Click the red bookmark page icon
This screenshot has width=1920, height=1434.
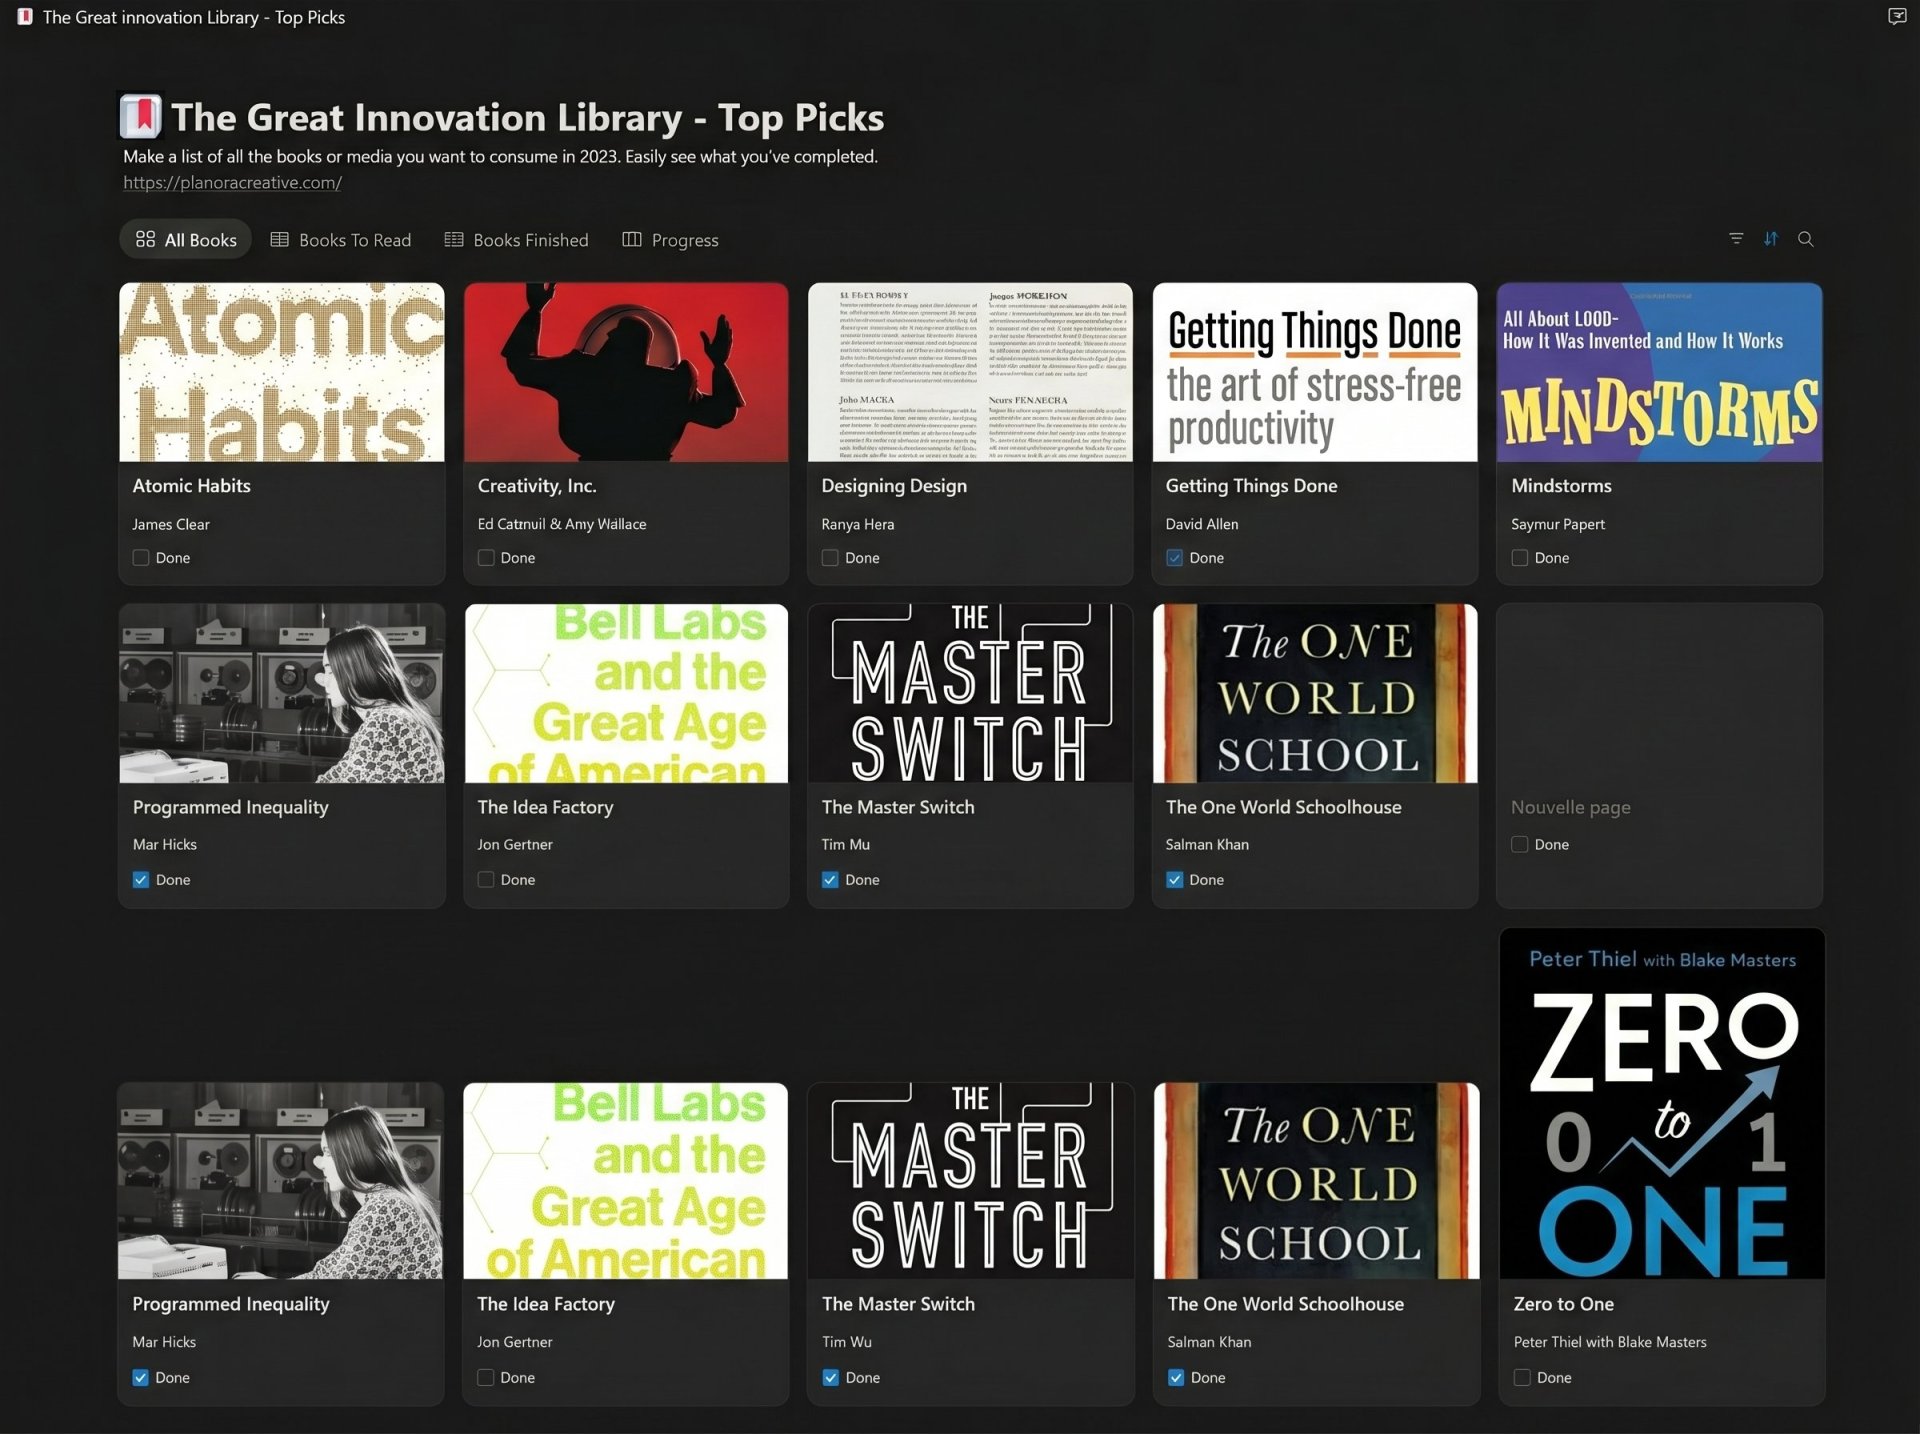pos(141,116)
